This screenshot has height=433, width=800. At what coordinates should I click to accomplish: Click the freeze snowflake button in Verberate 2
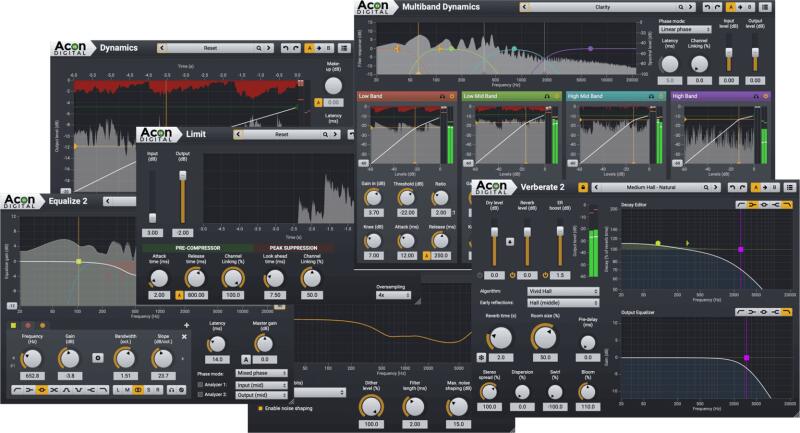pyautogui.click(x=481, y=358)
